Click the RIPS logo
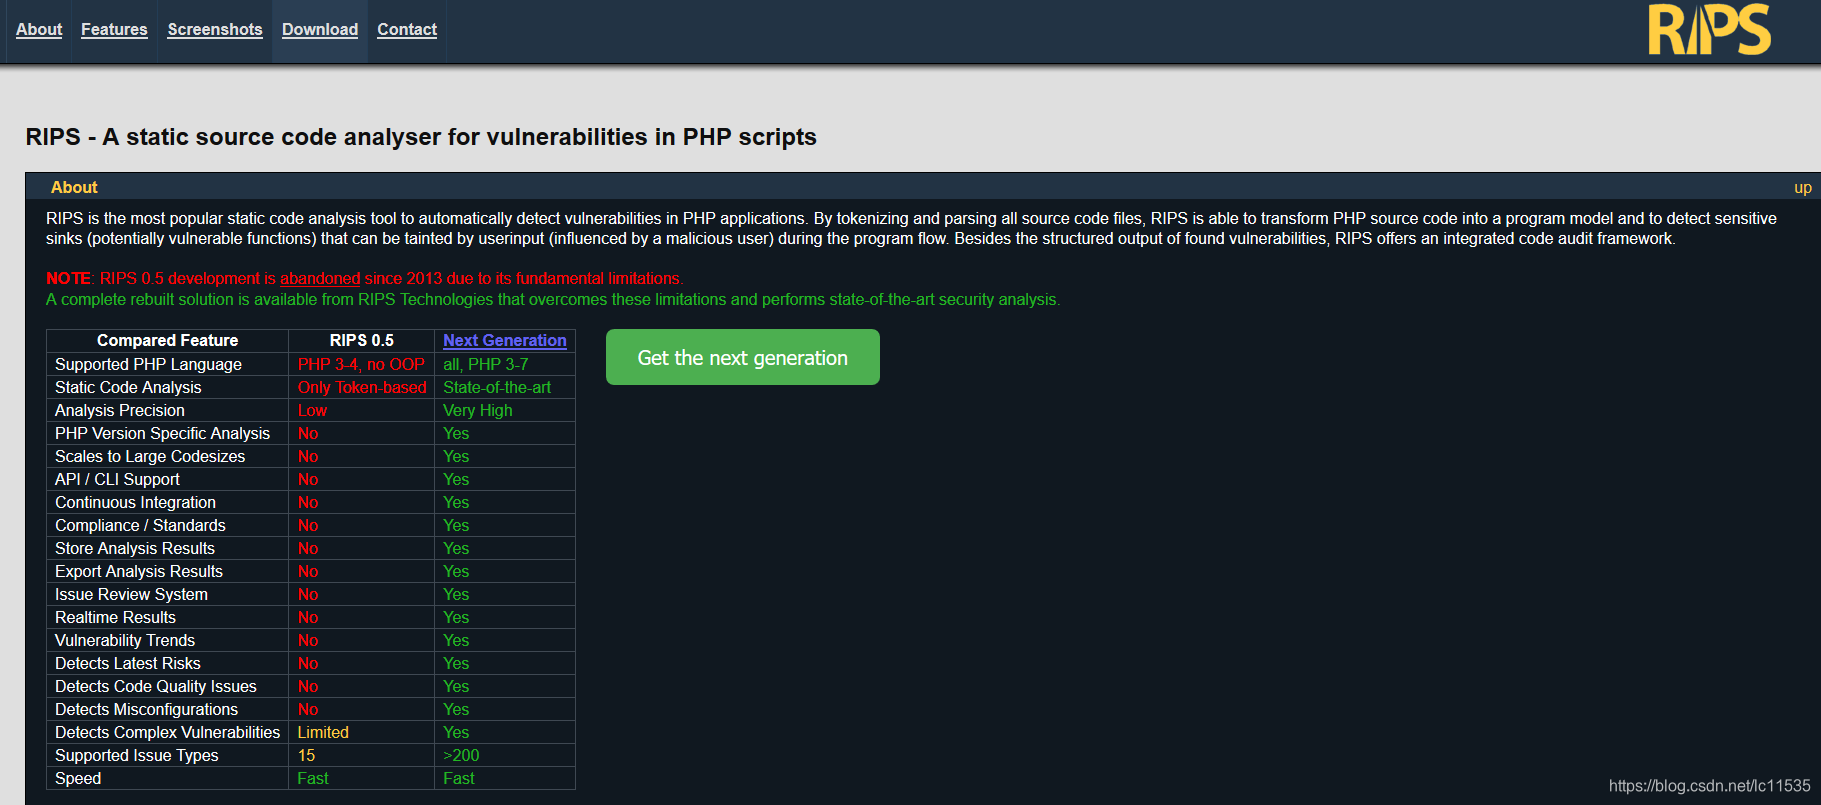The width and height of the screenshot is (1821, 805). 1709,30
